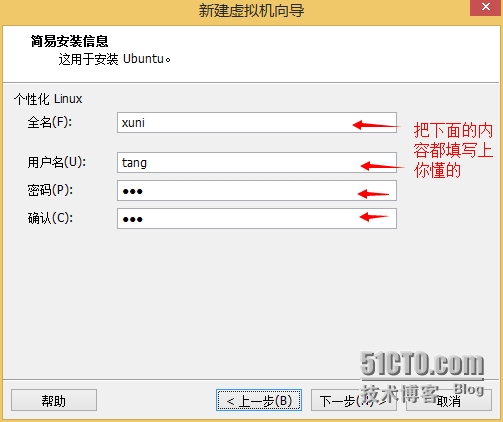Click the 全名(F): label
Image resolution: width=503 pixels, height=422 pixels.
(49, 122)
